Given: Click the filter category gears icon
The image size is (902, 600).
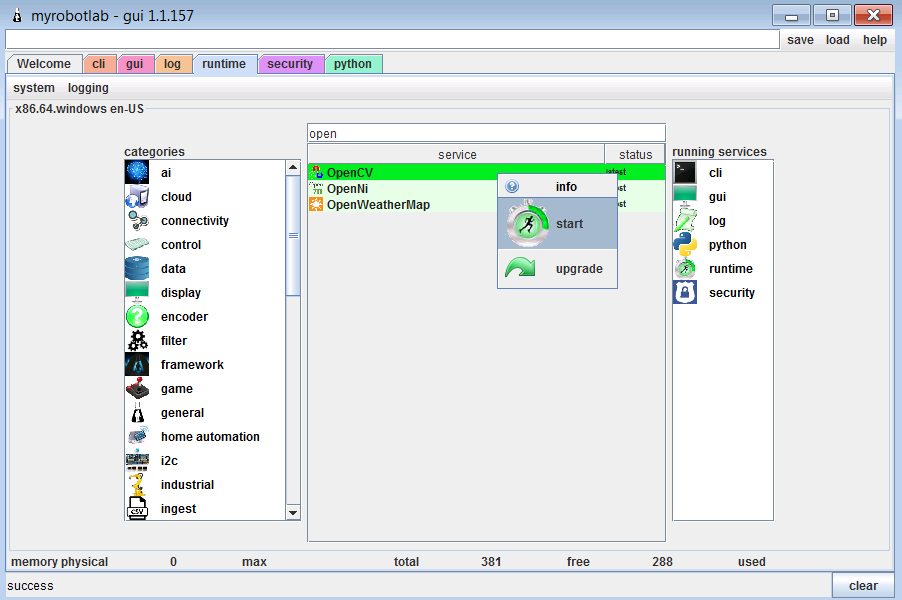Looking at the screenshot, I should click(137, 341).
